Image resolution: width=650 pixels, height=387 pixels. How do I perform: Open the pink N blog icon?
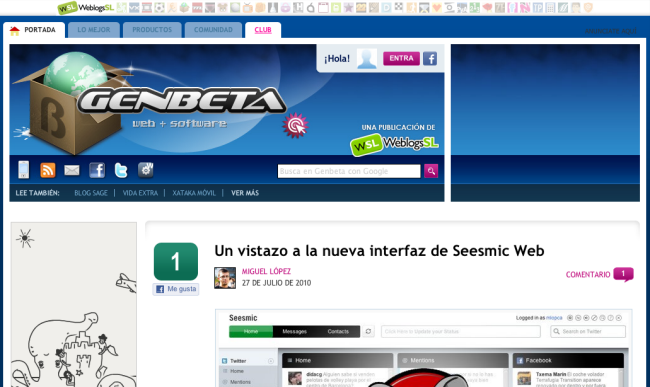525,7
